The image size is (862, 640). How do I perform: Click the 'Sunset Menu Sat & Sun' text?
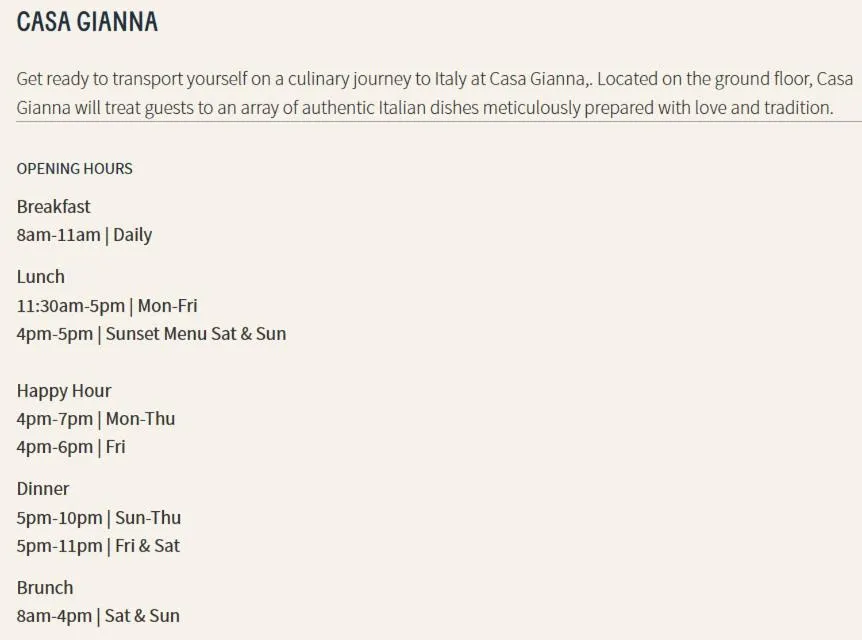(196, 333)
